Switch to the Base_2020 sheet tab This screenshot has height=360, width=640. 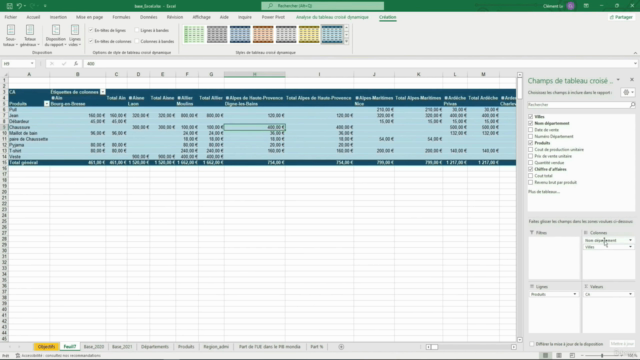click(x=94, y=347)
